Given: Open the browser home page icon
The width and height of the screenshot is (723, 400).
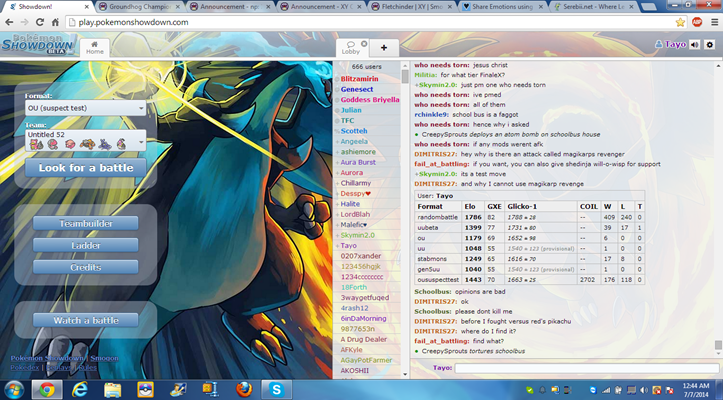Looking at the screenshot, I should point(55,22).
